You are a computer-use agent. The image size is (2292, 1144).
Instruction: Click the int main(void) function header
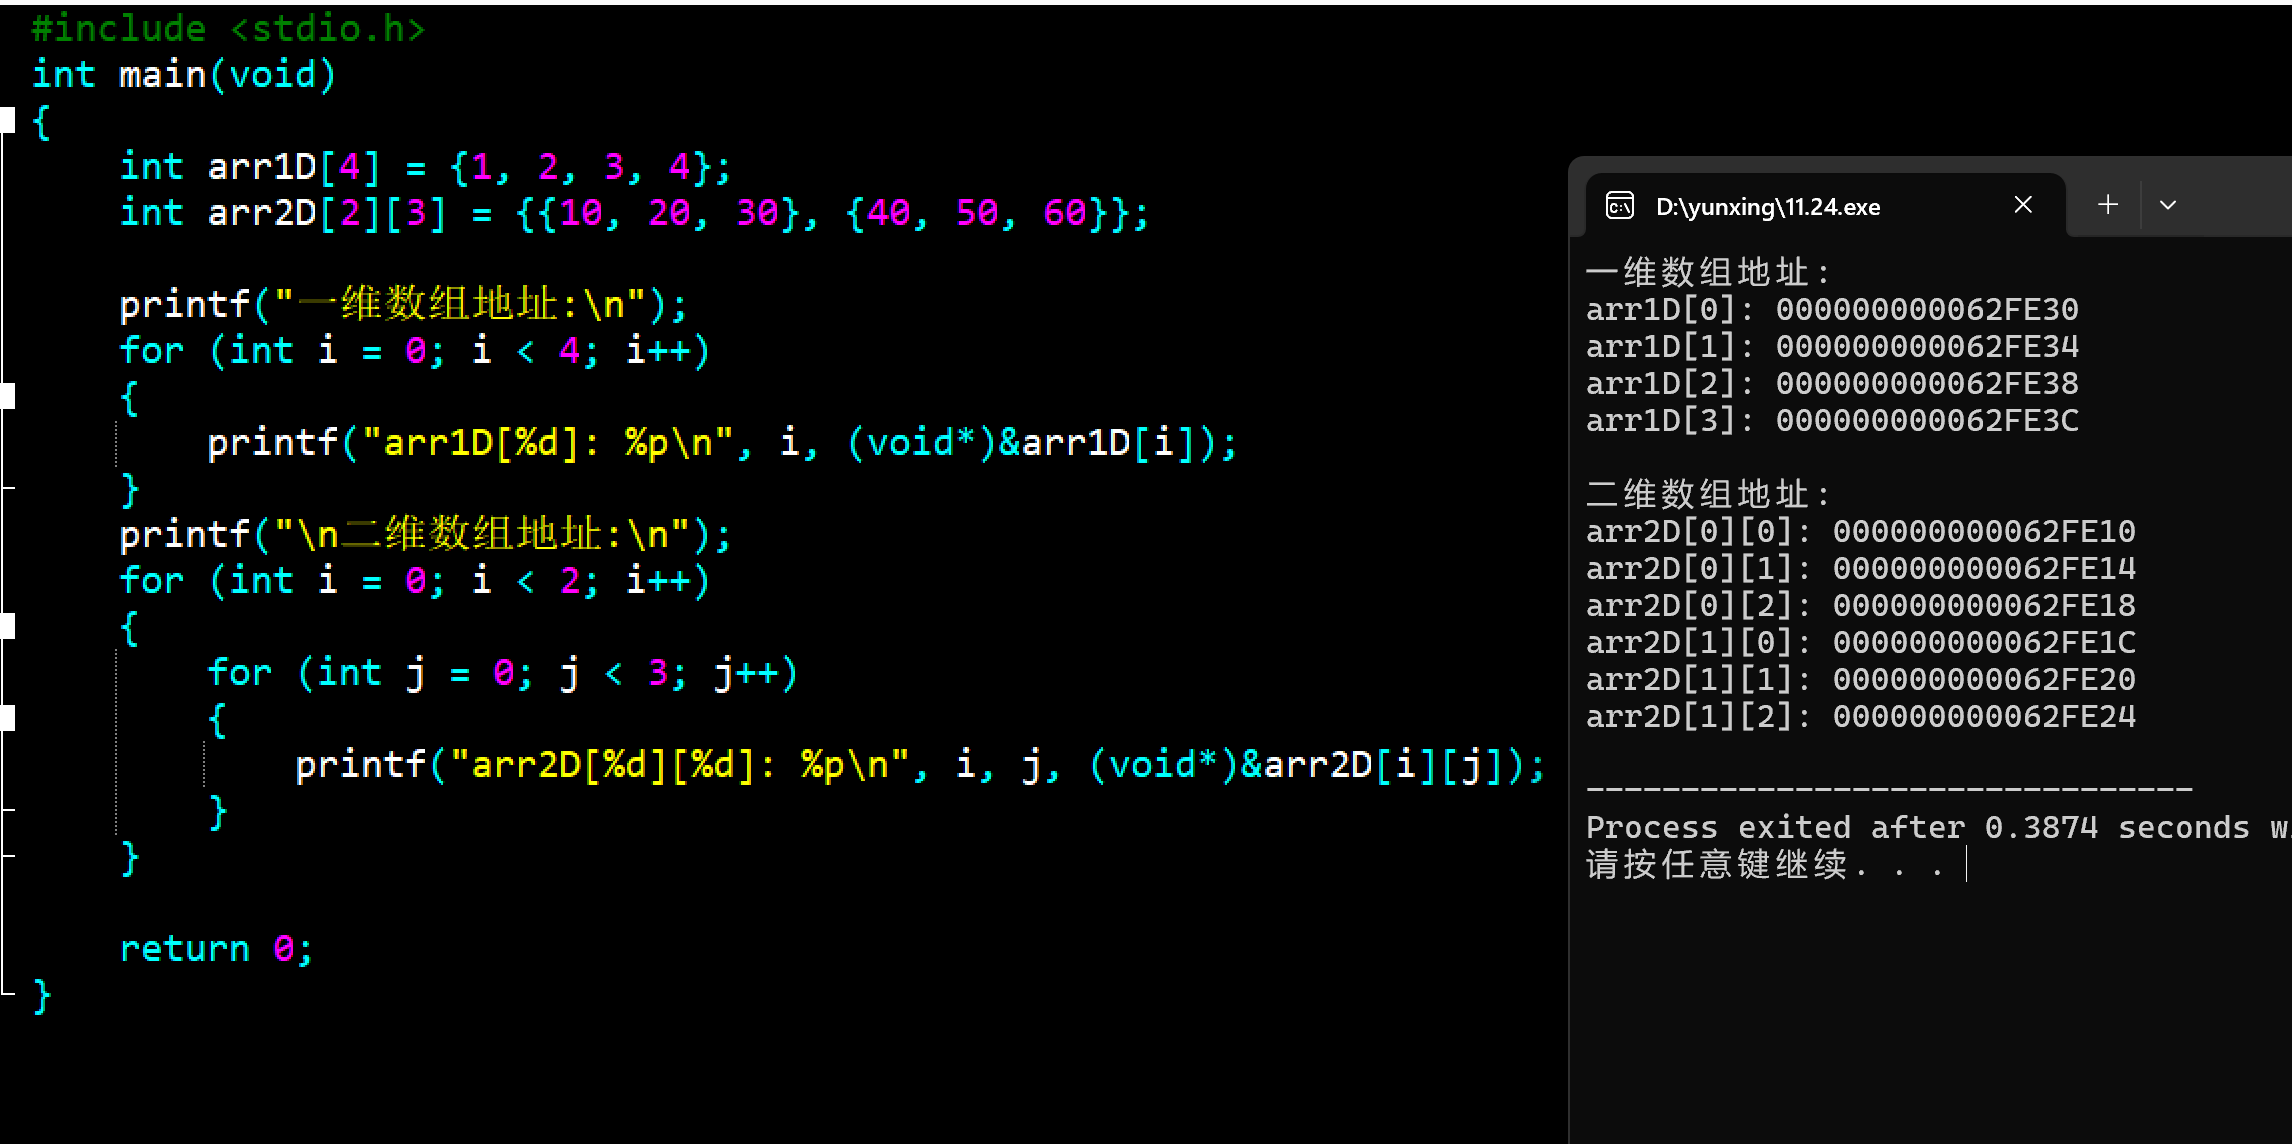[x=184, y=75]
